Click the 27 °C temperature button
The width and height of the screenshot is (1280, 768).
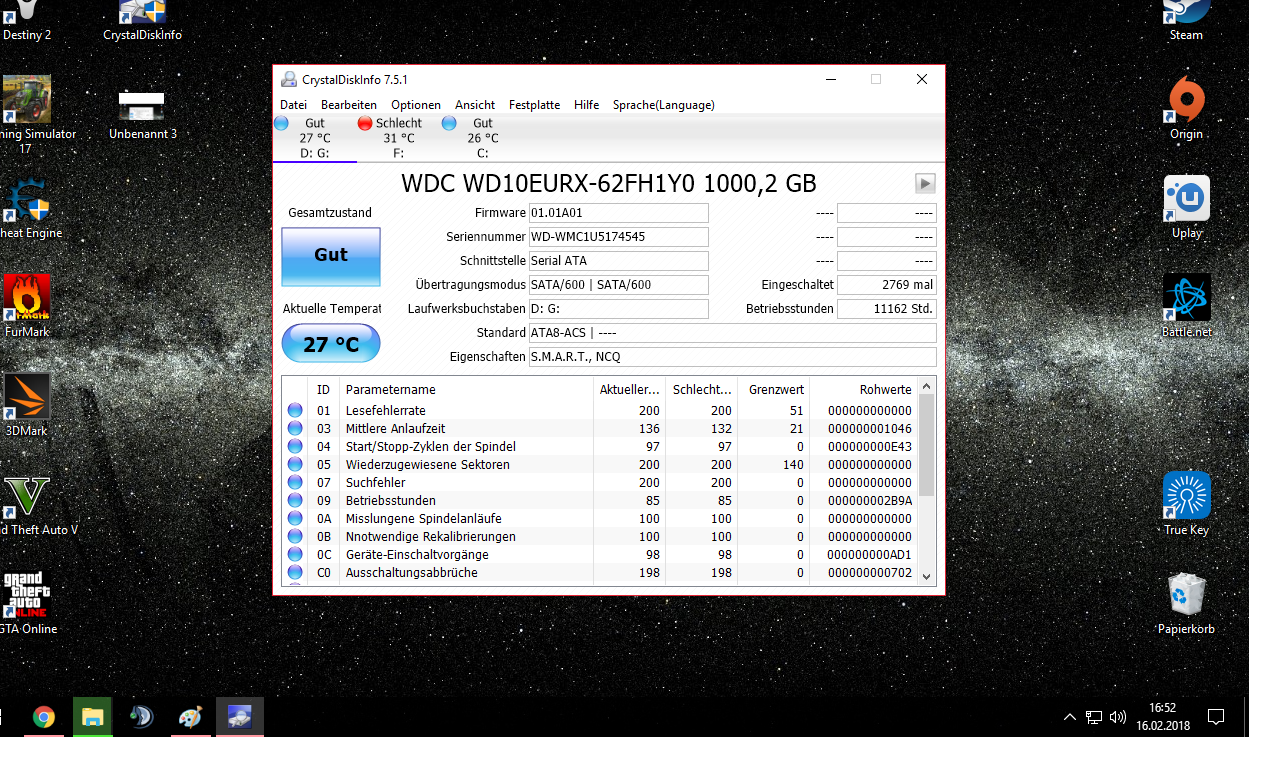tap(331, 344)
